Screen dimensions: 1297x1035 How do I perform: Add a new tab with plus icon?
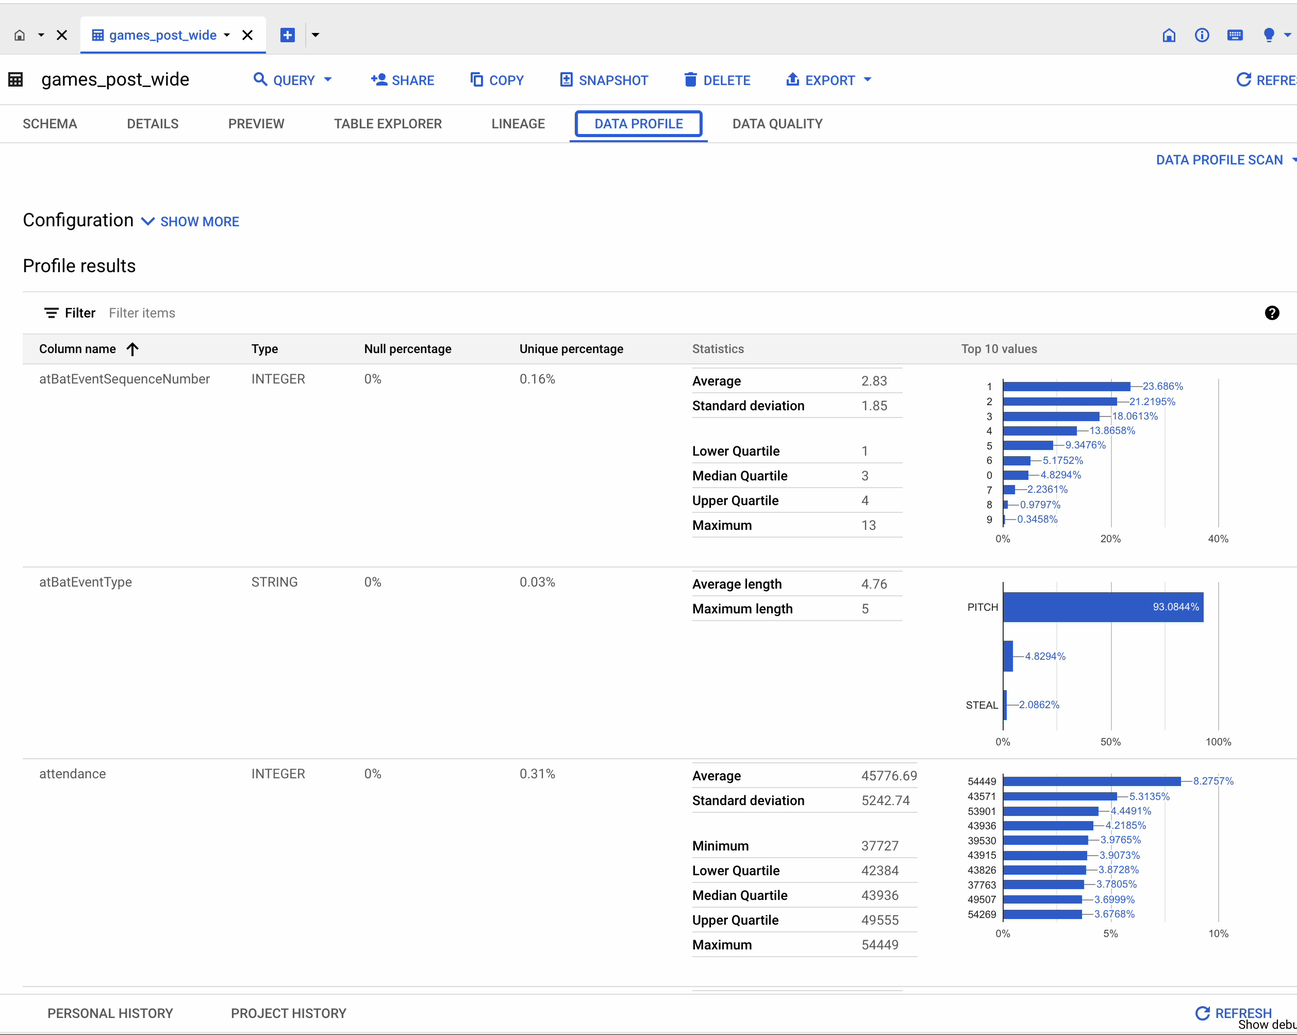pyautogui.click(x=288, y=35)
